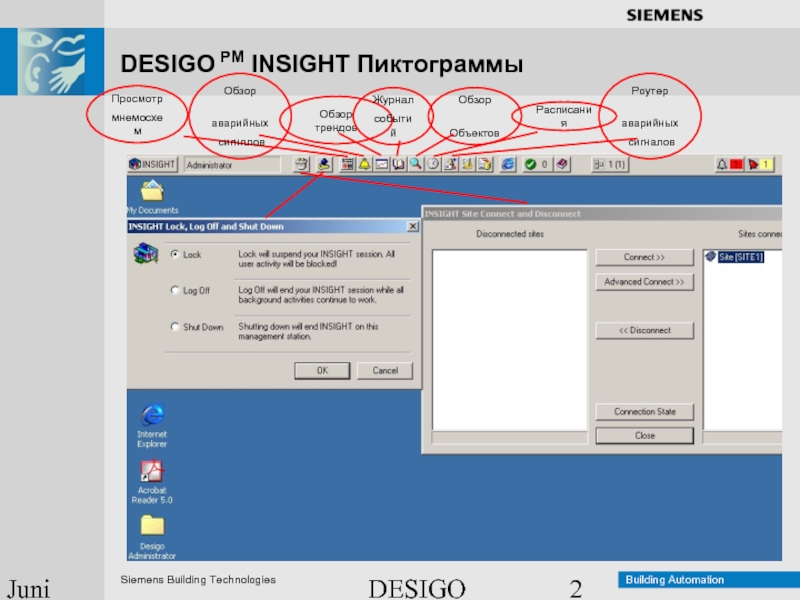
Task: Close the INSIGHT Lock, Log Off dialog
Action: tap(413, 226)
